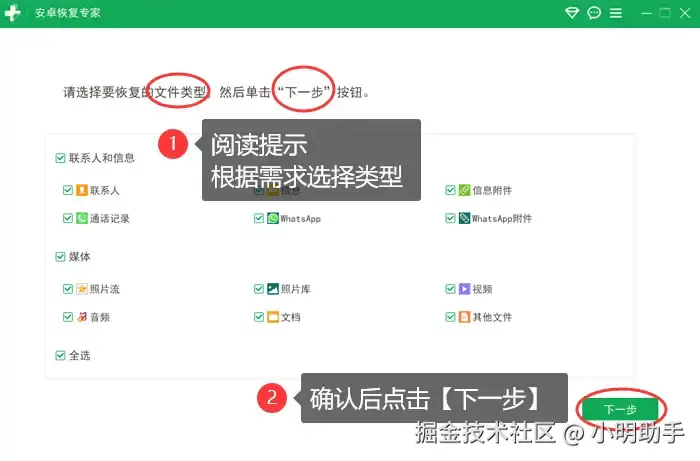The width and height of the screenshot is (700, 461).
Task: Click the 通话记录 phone icon
Action: pyautogui.click(x=82, y=218)
